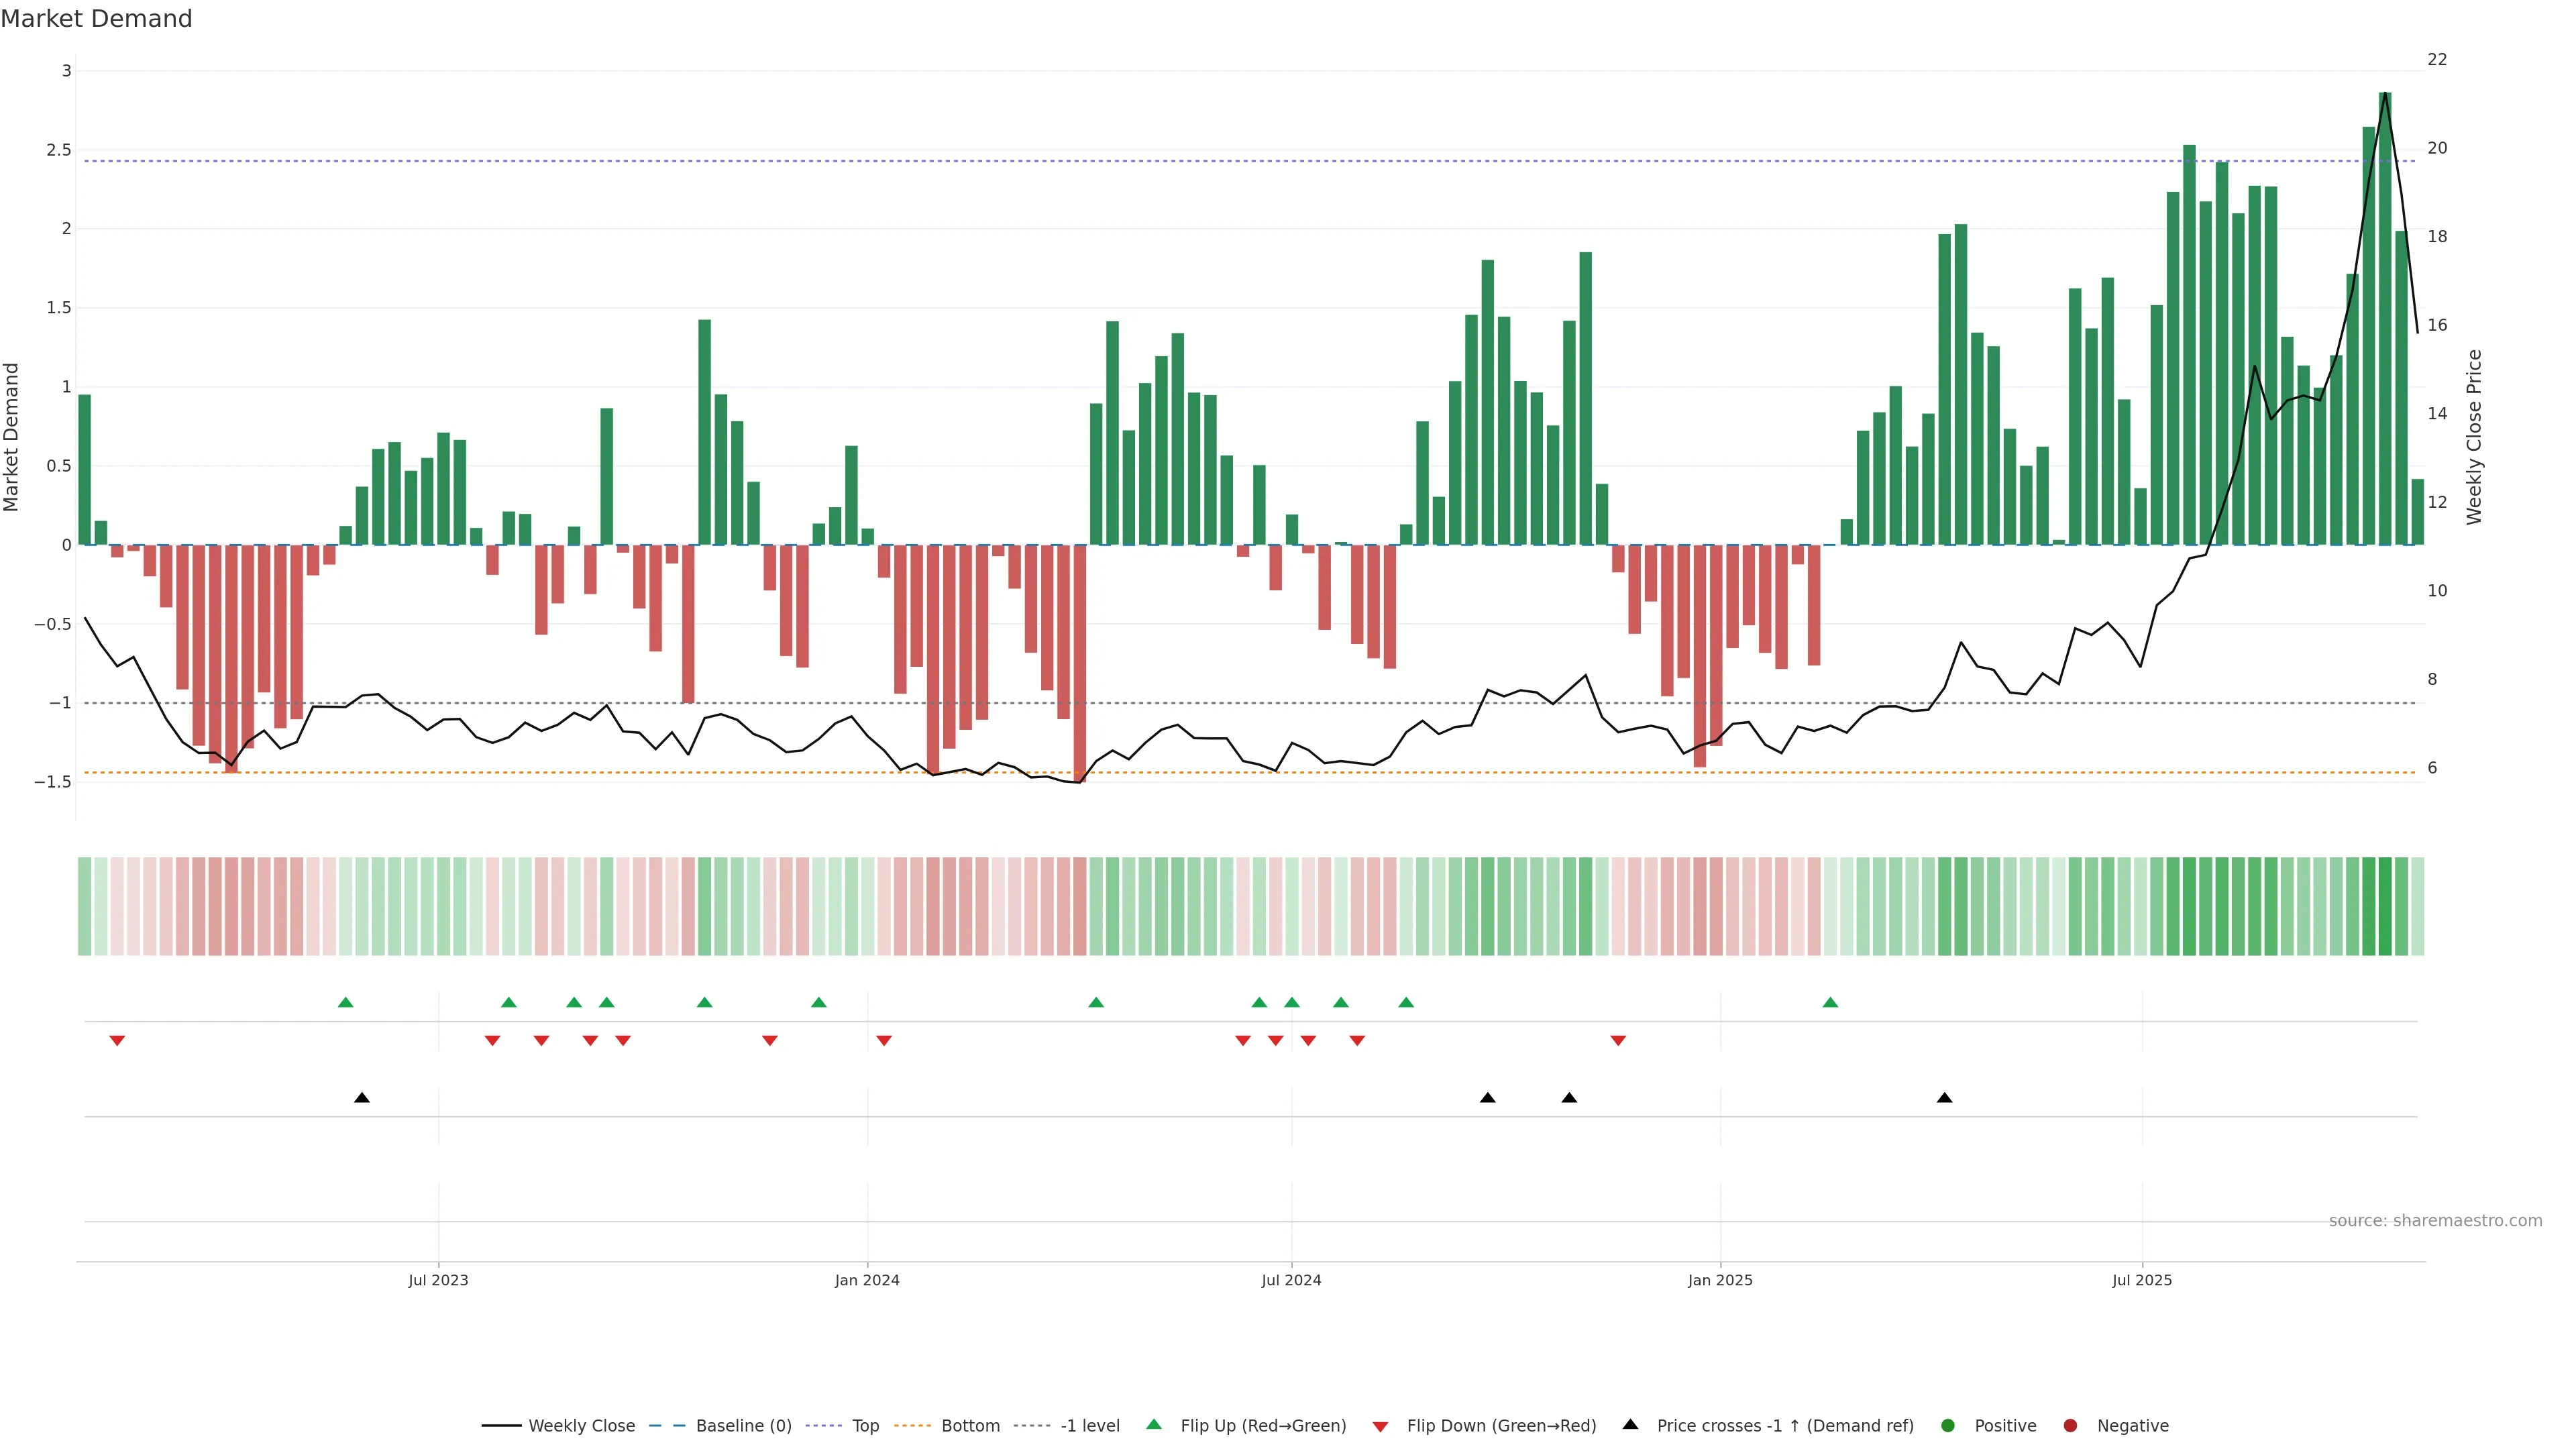The height and width of the screenshot is (1449, 2576).
Task: Click the Market Demand chart title
Action: click(96, 19)
